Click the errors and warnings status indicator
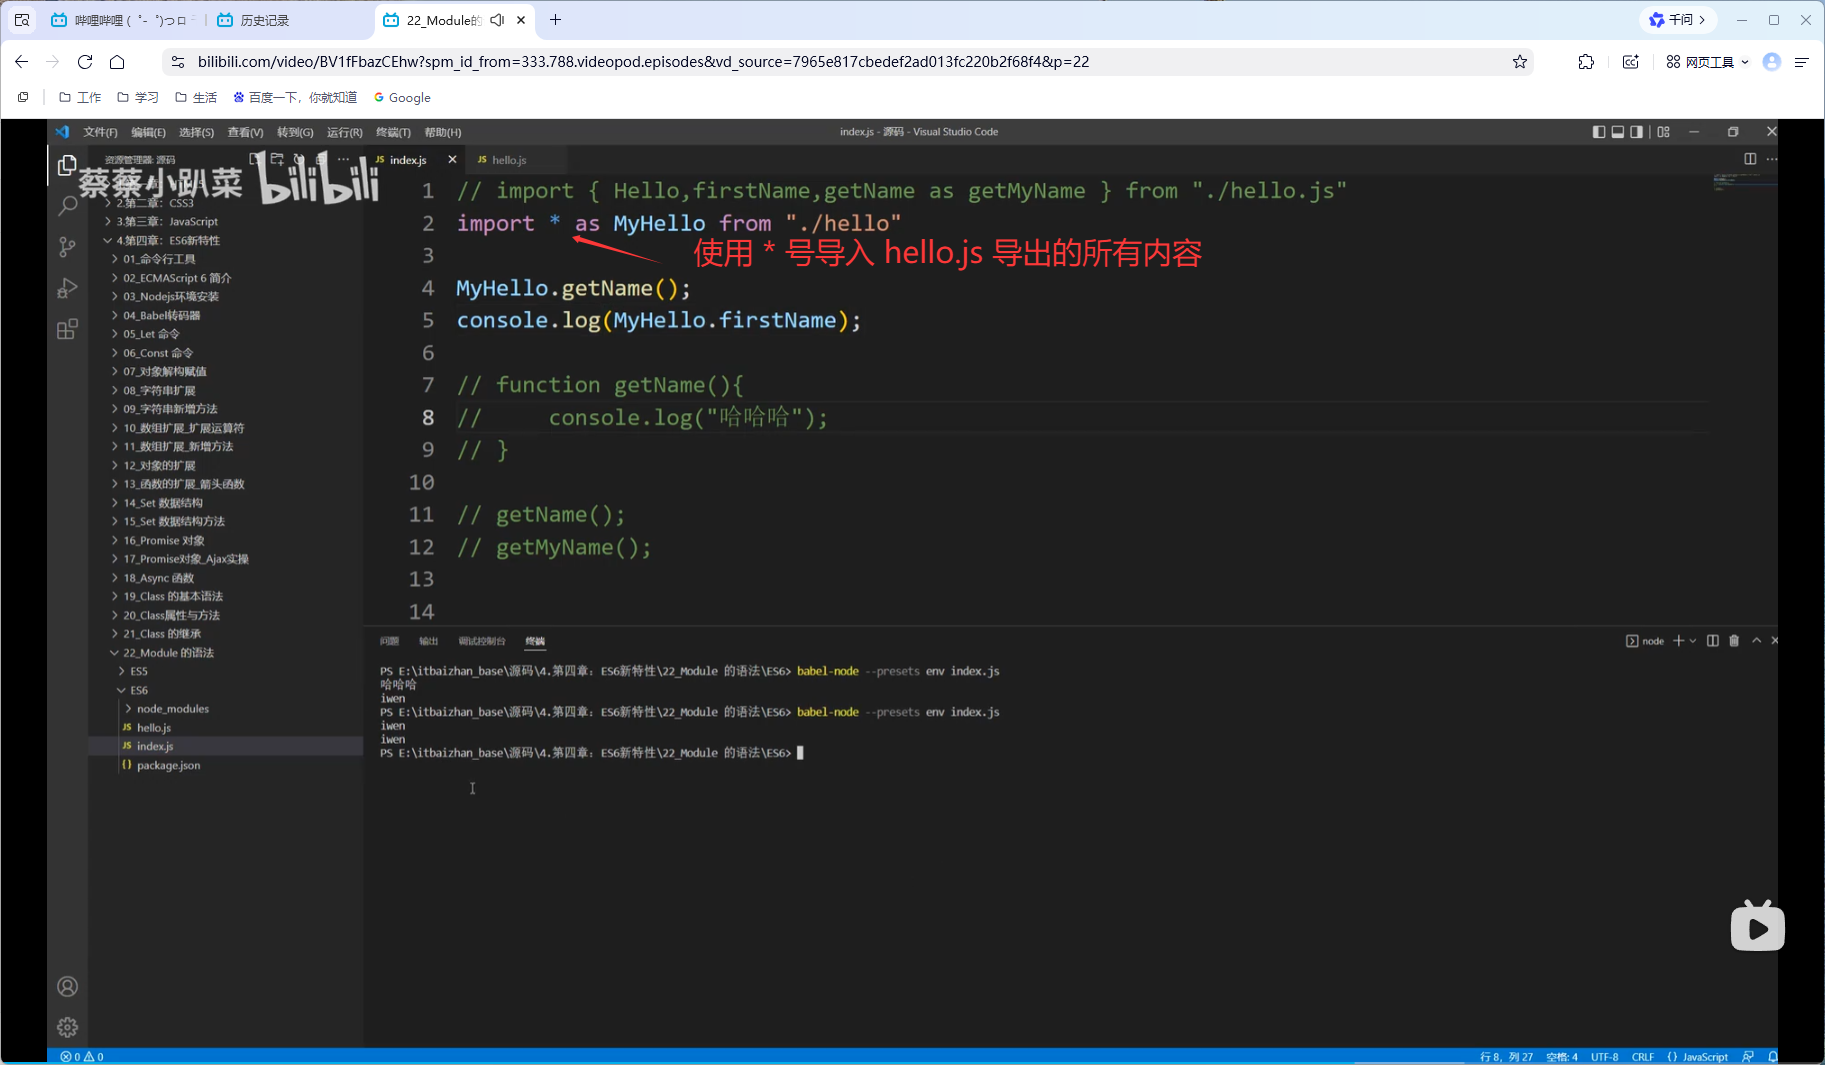Image resolution: width=1825 pixels, height=1065 pixels. (82, 1057)
